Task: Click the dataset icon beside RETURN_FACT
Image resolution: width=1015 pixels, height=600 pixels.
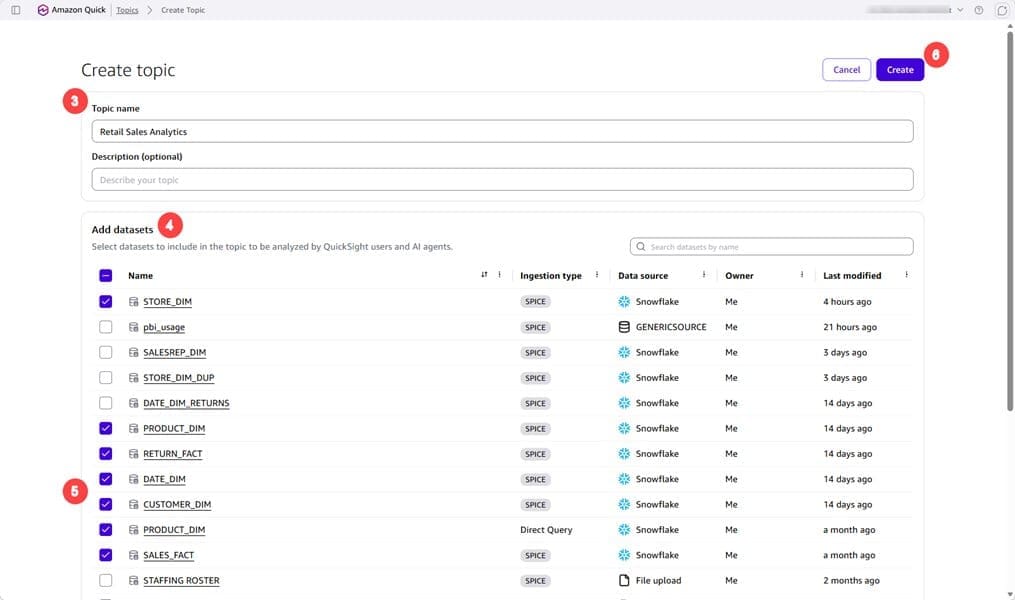Action: pyautogui.click(x=133, y=454)
